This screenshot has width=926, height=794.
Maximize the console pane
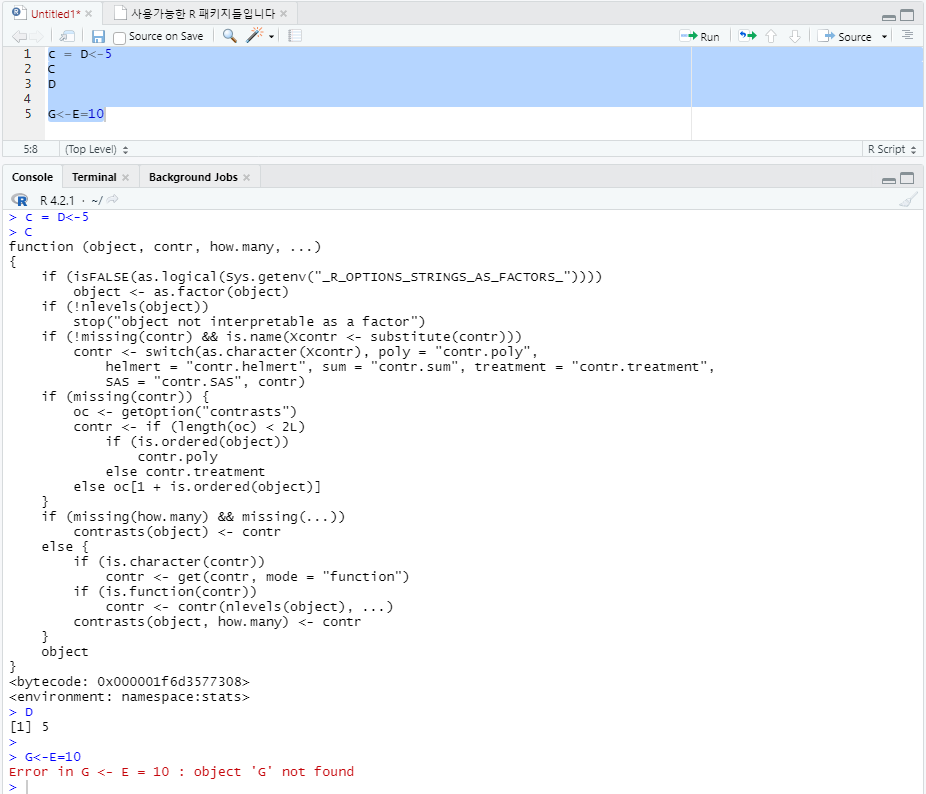907,178
